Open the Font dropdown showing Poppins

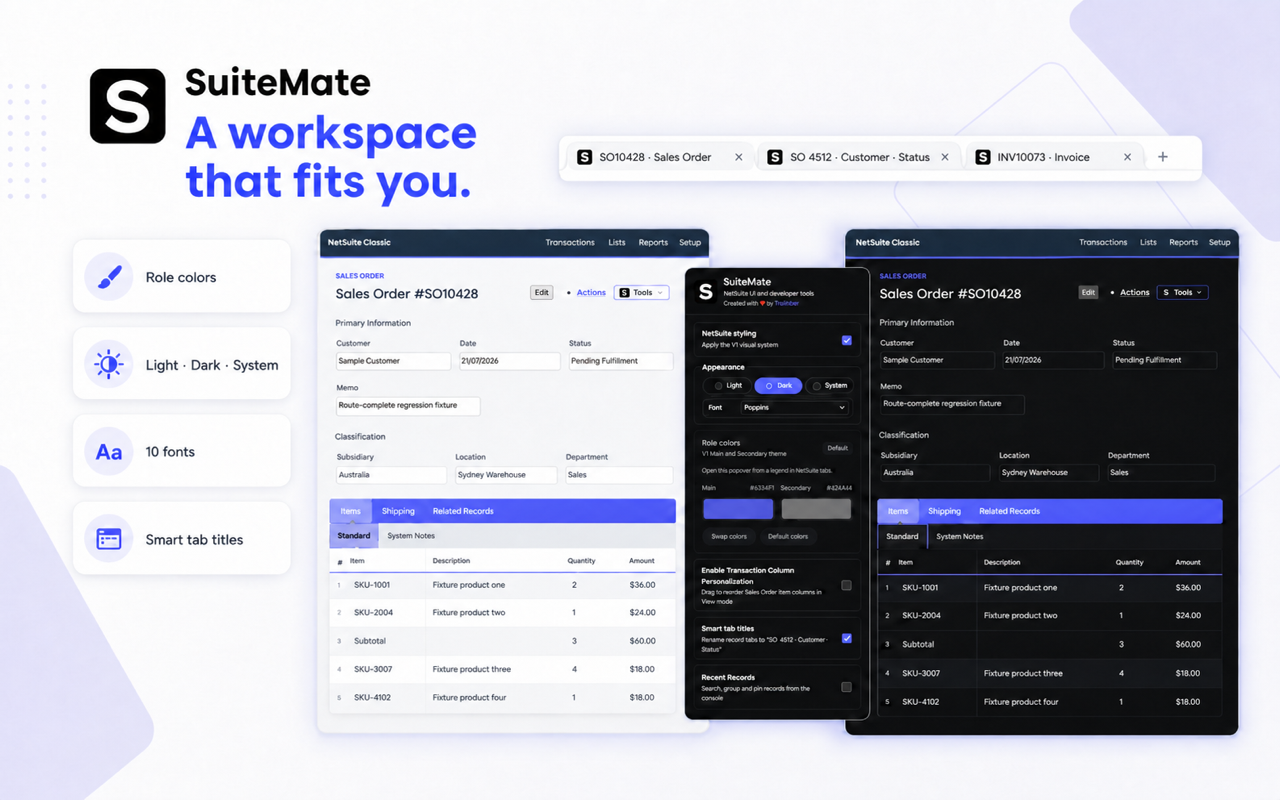796,408
